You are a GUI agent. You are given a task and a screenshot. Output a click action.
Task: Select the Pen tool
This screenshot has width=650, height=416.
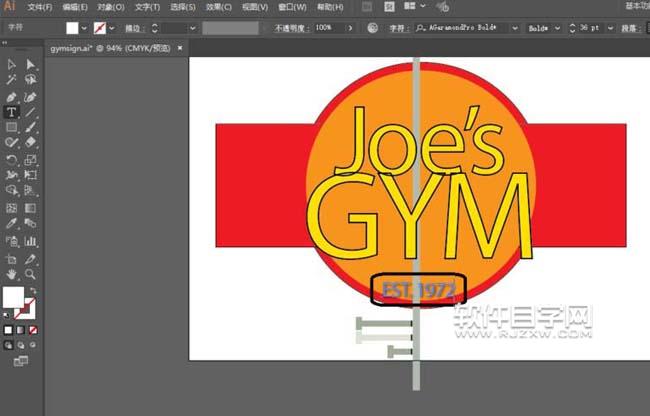(x=12, y=97)
